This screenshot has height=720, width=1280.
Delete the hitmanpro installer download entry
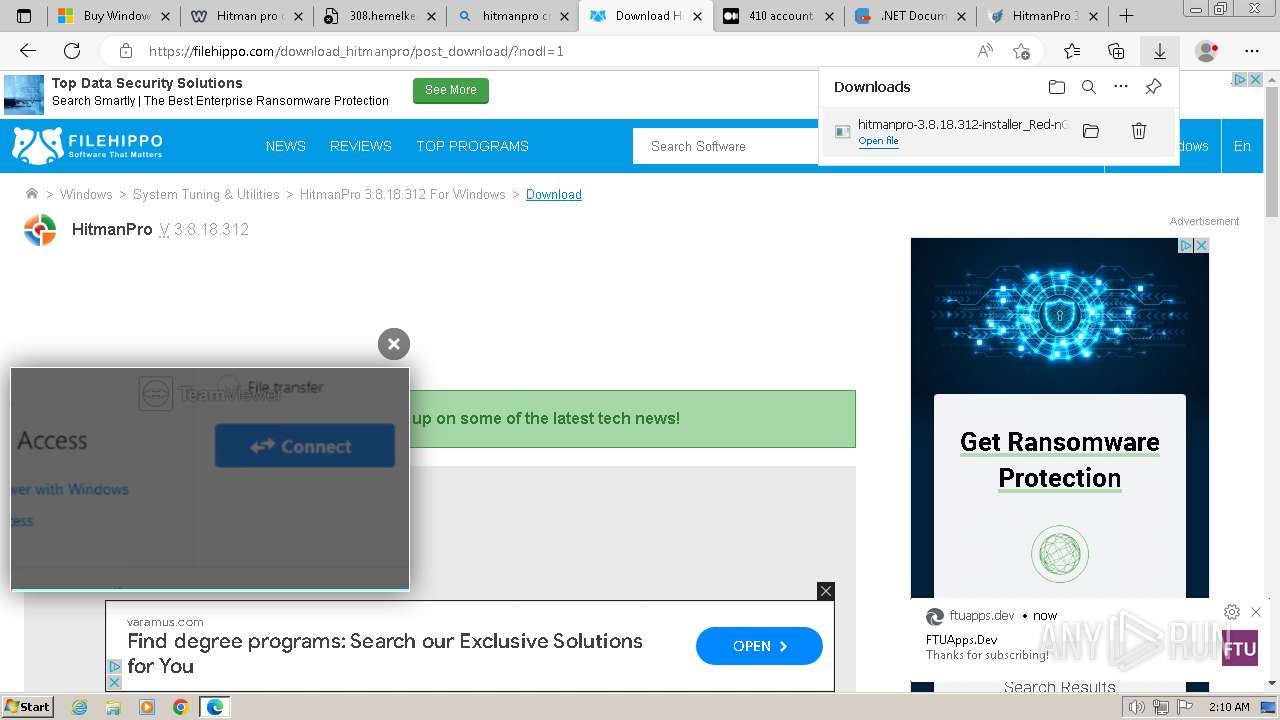click(1138, 131)
